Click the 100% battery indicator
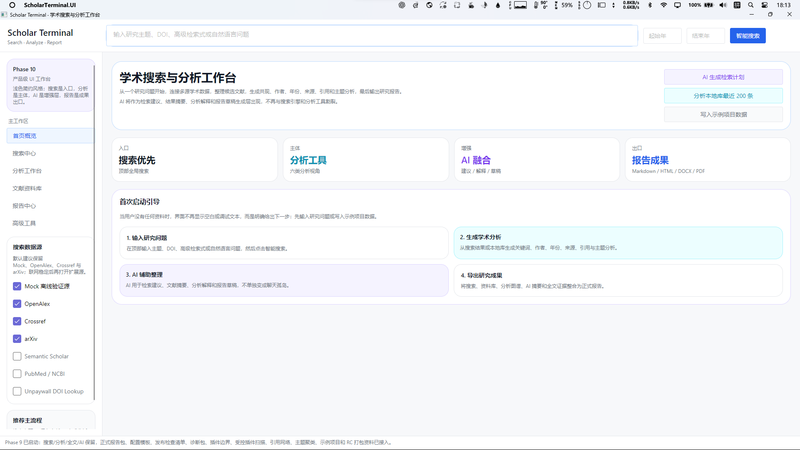The image size is (800, 450). click(701, 5)
